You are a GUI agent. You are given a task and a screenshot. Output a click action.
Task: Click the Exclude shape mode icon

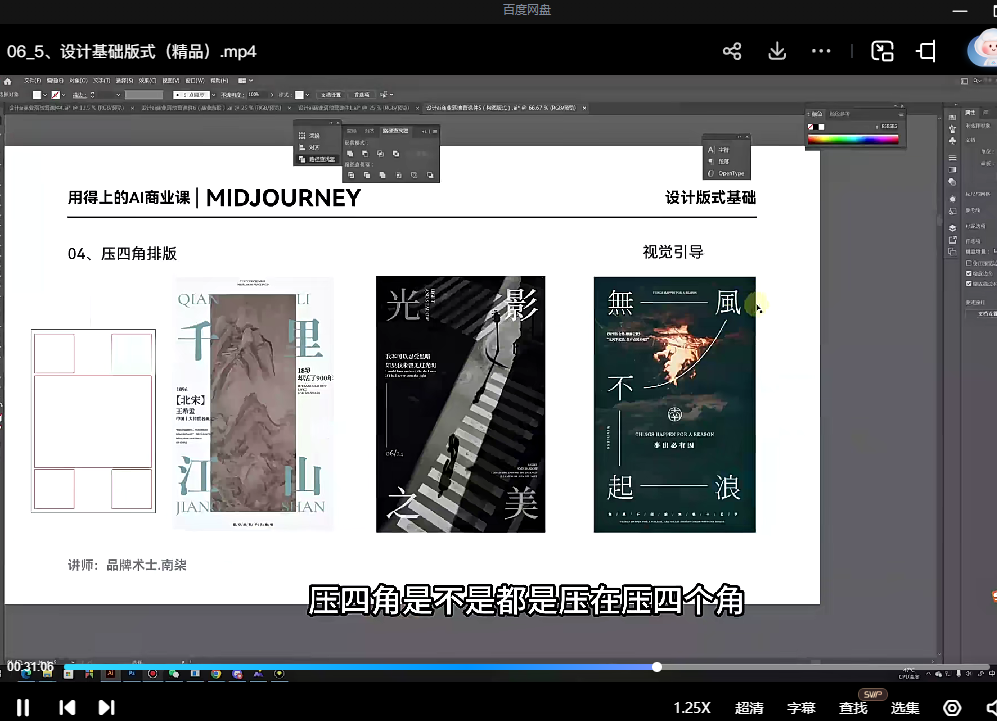click(395, 153)
